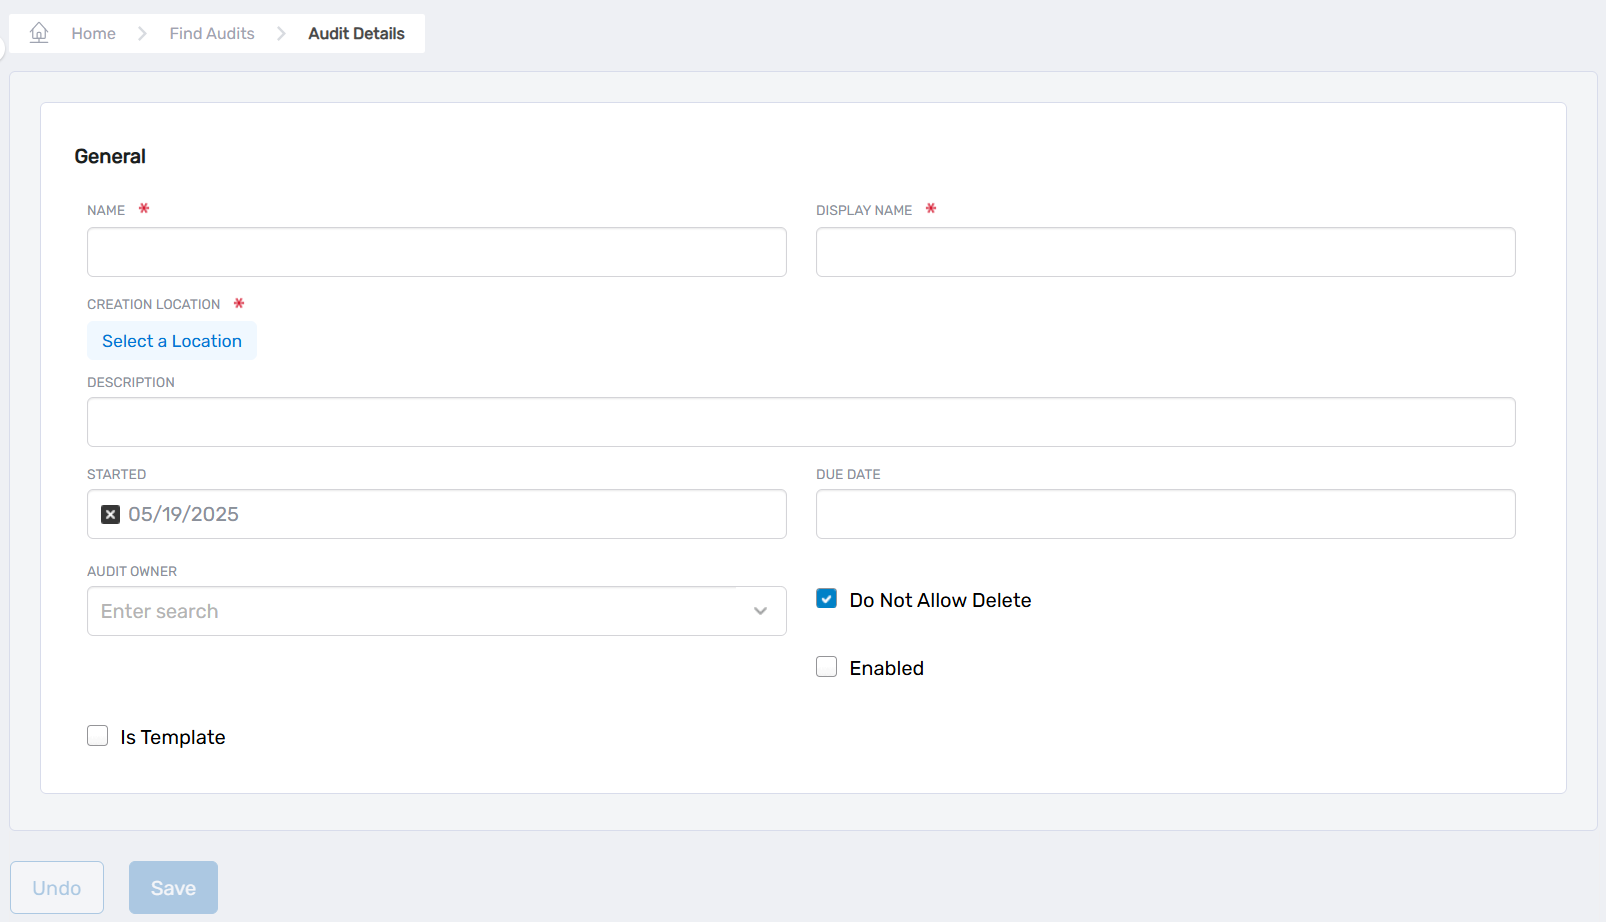The width and height of the screenshot is (1606, 922).
Task: Select the Audit Details breadcrumb
Action: [356, 34]
